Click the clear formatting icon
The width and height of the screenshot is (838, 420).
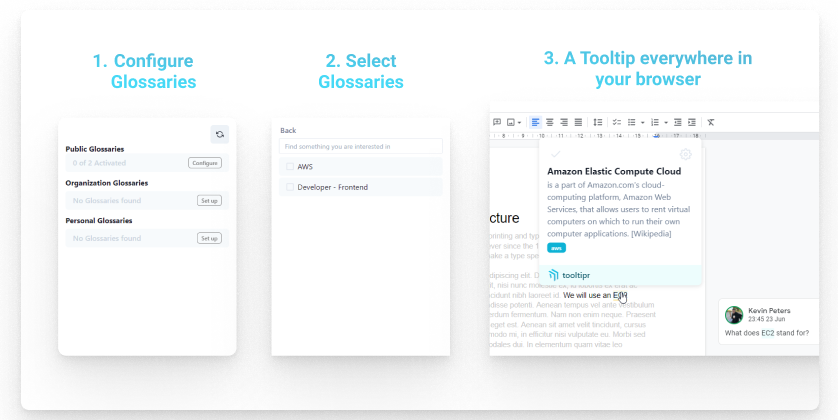point(711,122)
